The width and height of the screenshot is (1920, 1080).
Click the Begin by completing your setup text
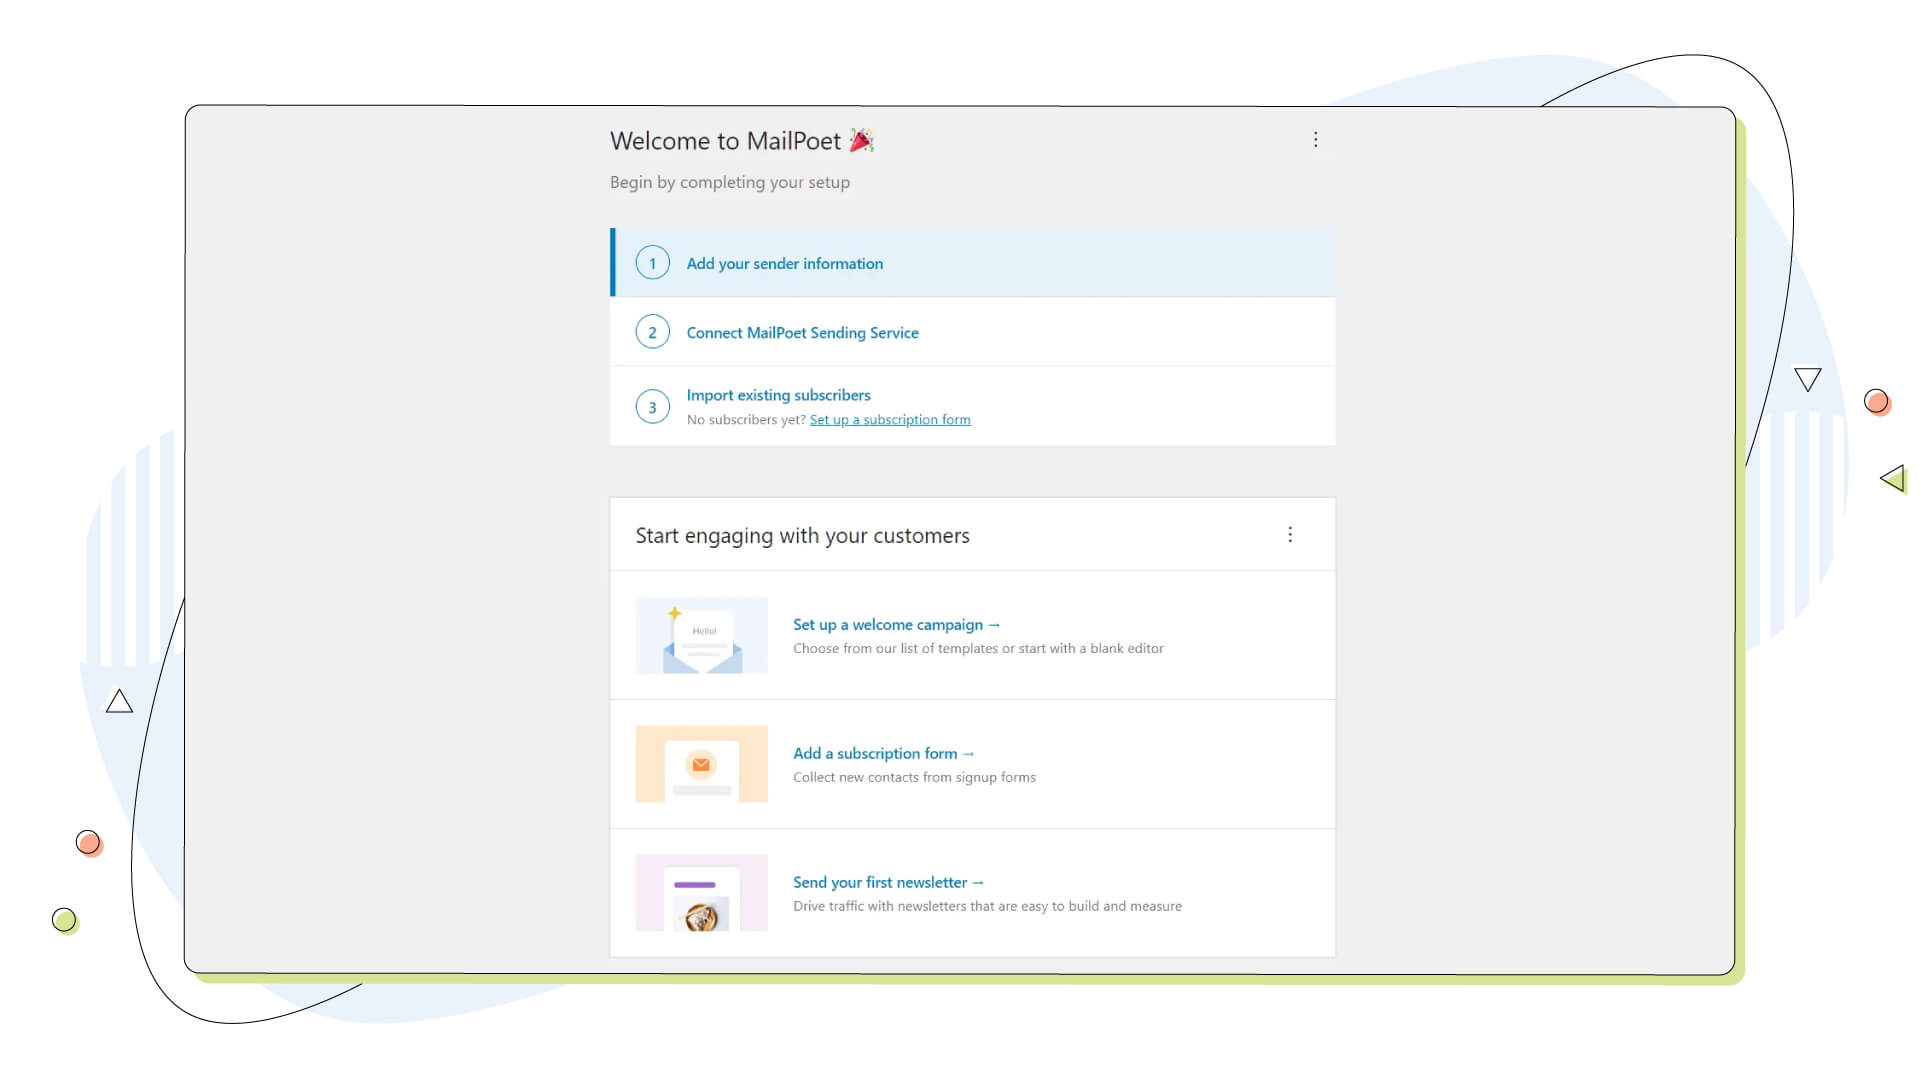click(x=730, y=182)
